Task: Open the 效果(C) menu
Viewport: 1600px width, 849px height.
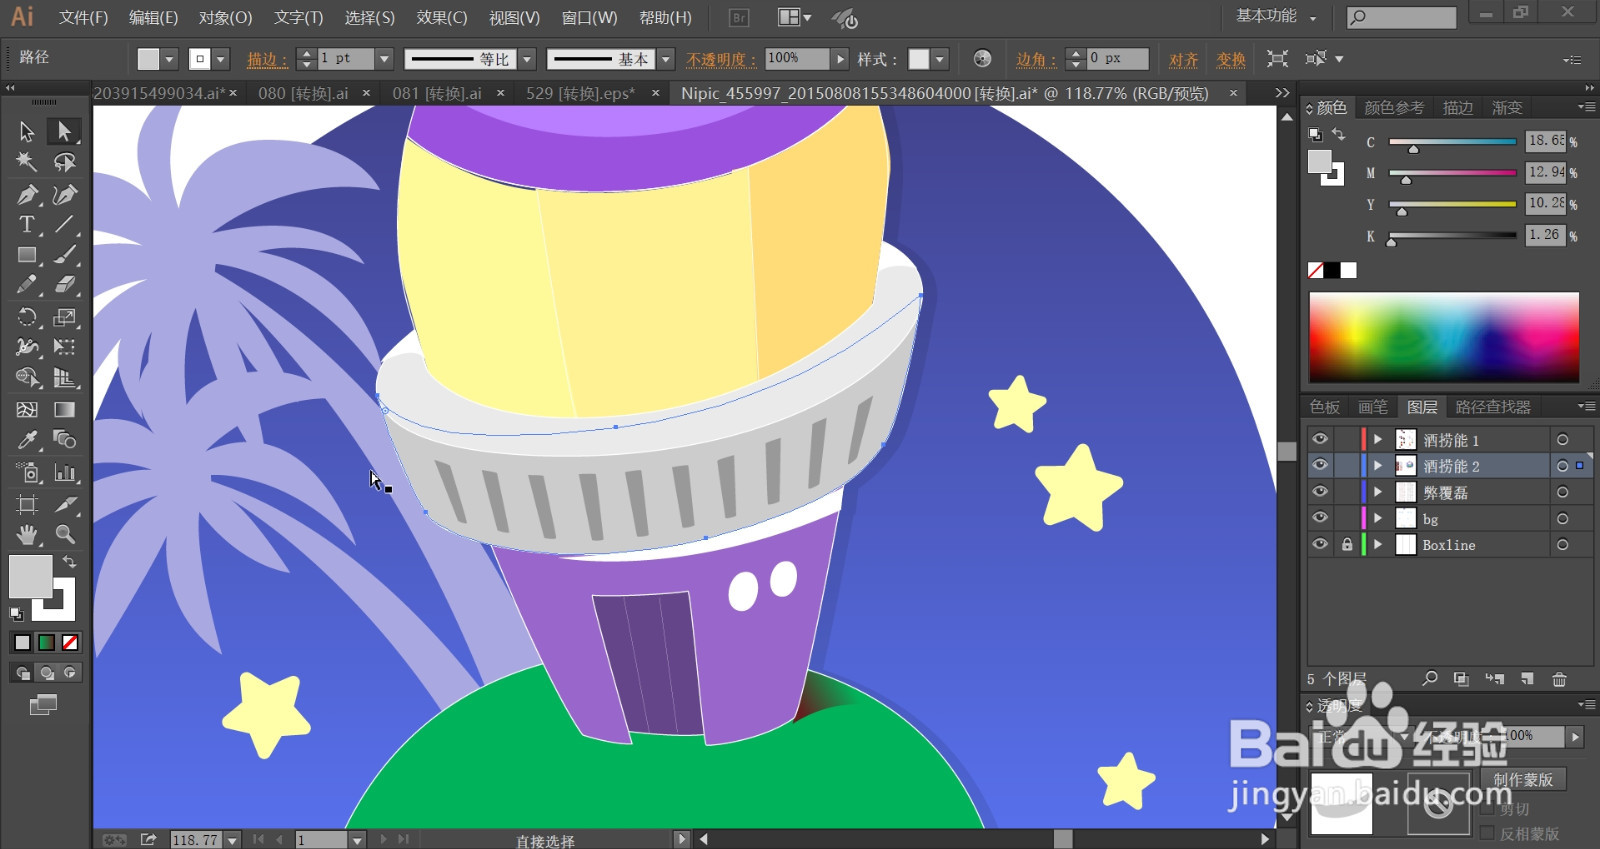Action: coord(442,18)
